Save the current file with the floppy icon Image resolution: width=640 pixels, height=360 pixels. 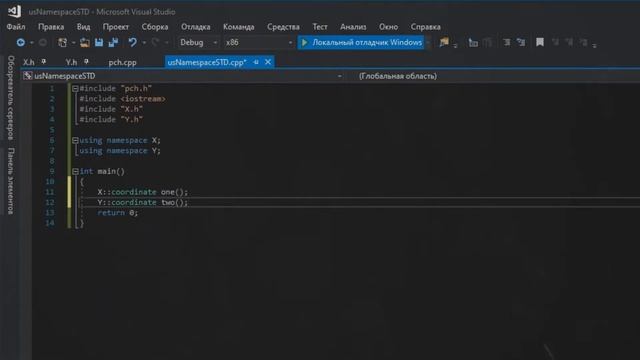99,42
